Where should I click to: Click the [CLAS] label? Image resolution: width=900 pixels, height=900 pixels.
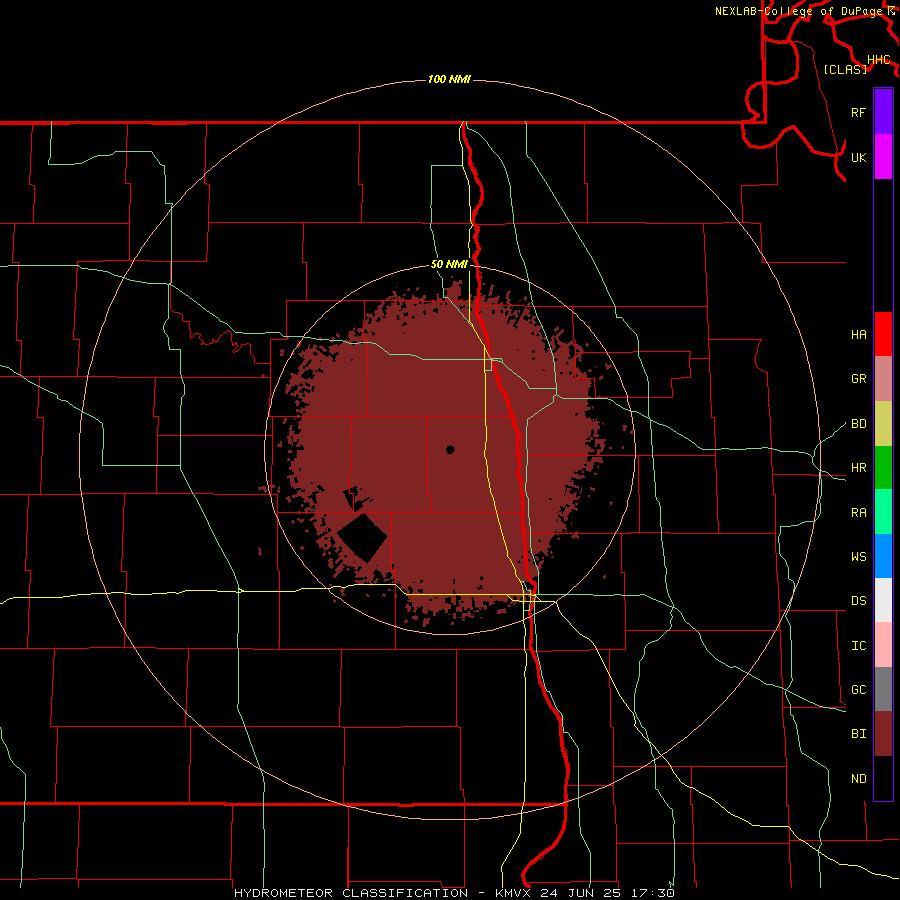pos(845,69)
